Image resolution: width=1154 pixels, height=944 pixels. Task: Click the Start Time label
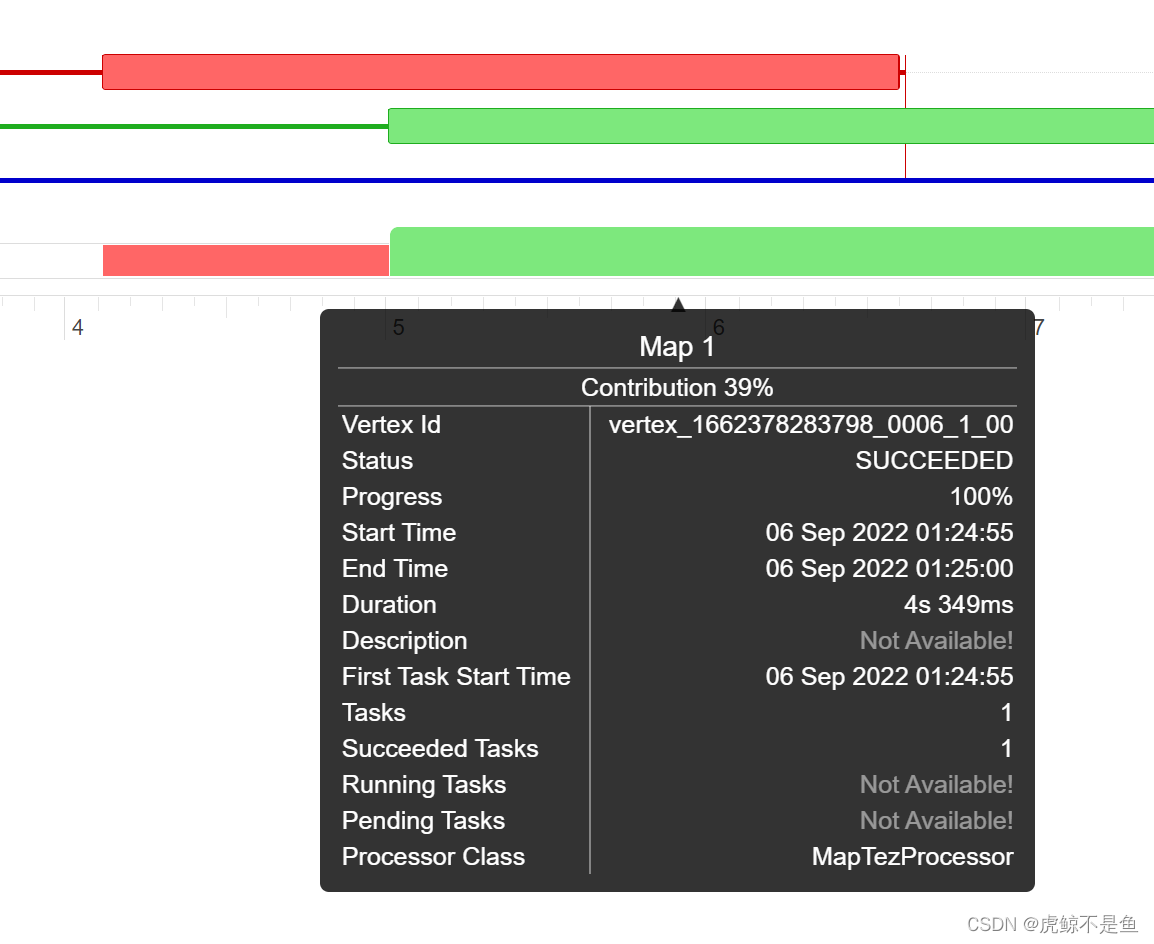pyautogui.click(x=399, y=533)
